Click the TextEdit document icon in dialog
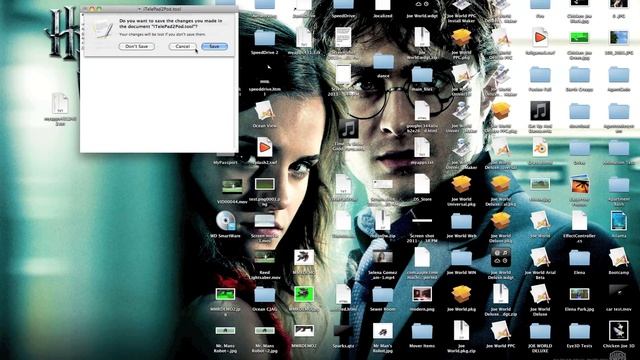This screenshot has height=360, width=640. click(102, 29)
